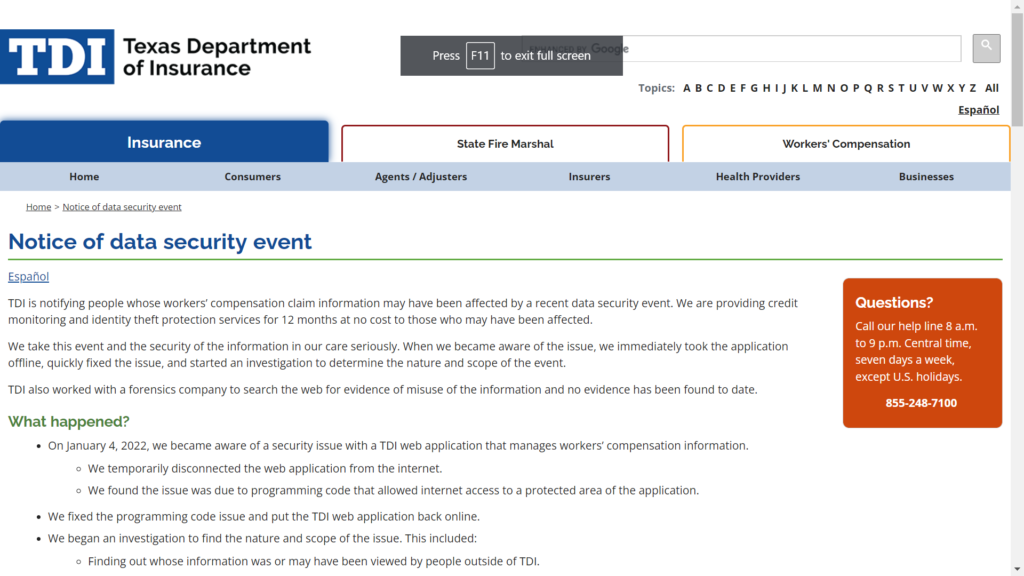Click the Home breadcrumb link
The image size is (1024, 576).
39,206
